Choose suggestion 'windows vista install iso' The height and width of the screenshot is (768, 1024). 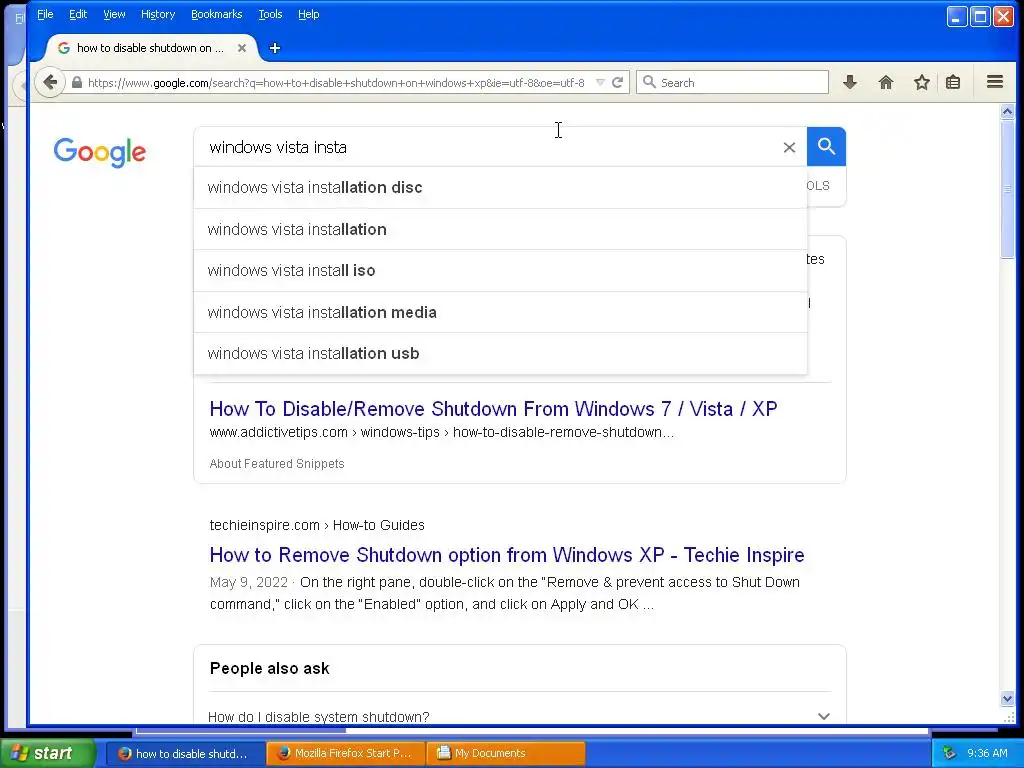[x=500, y=270]
